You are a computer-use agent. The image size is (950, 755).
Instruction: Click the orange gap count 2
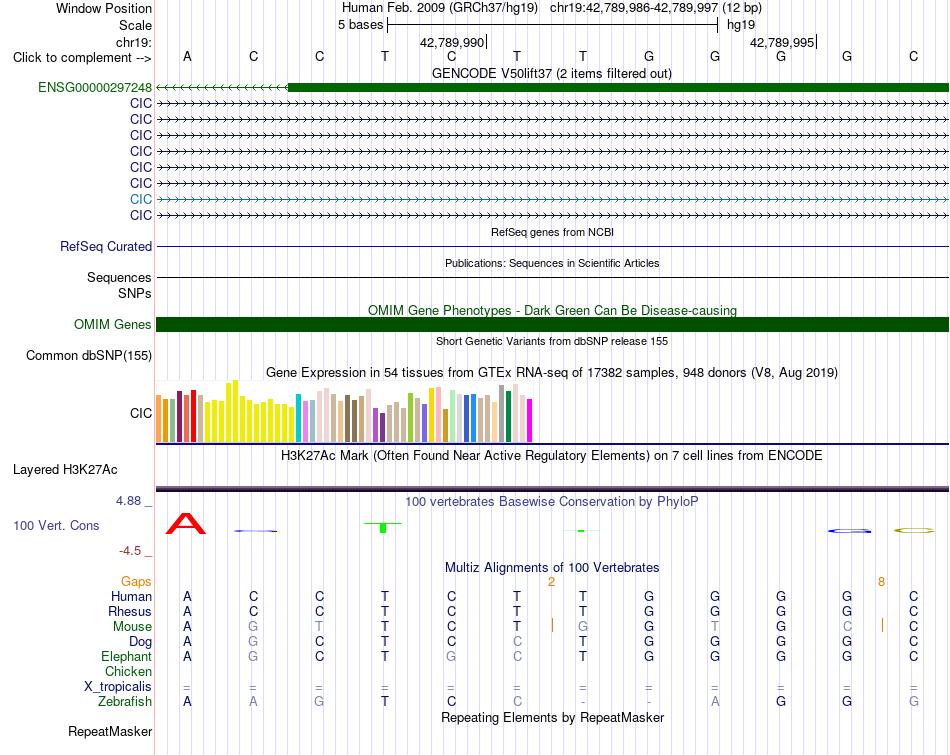point(551,582)
